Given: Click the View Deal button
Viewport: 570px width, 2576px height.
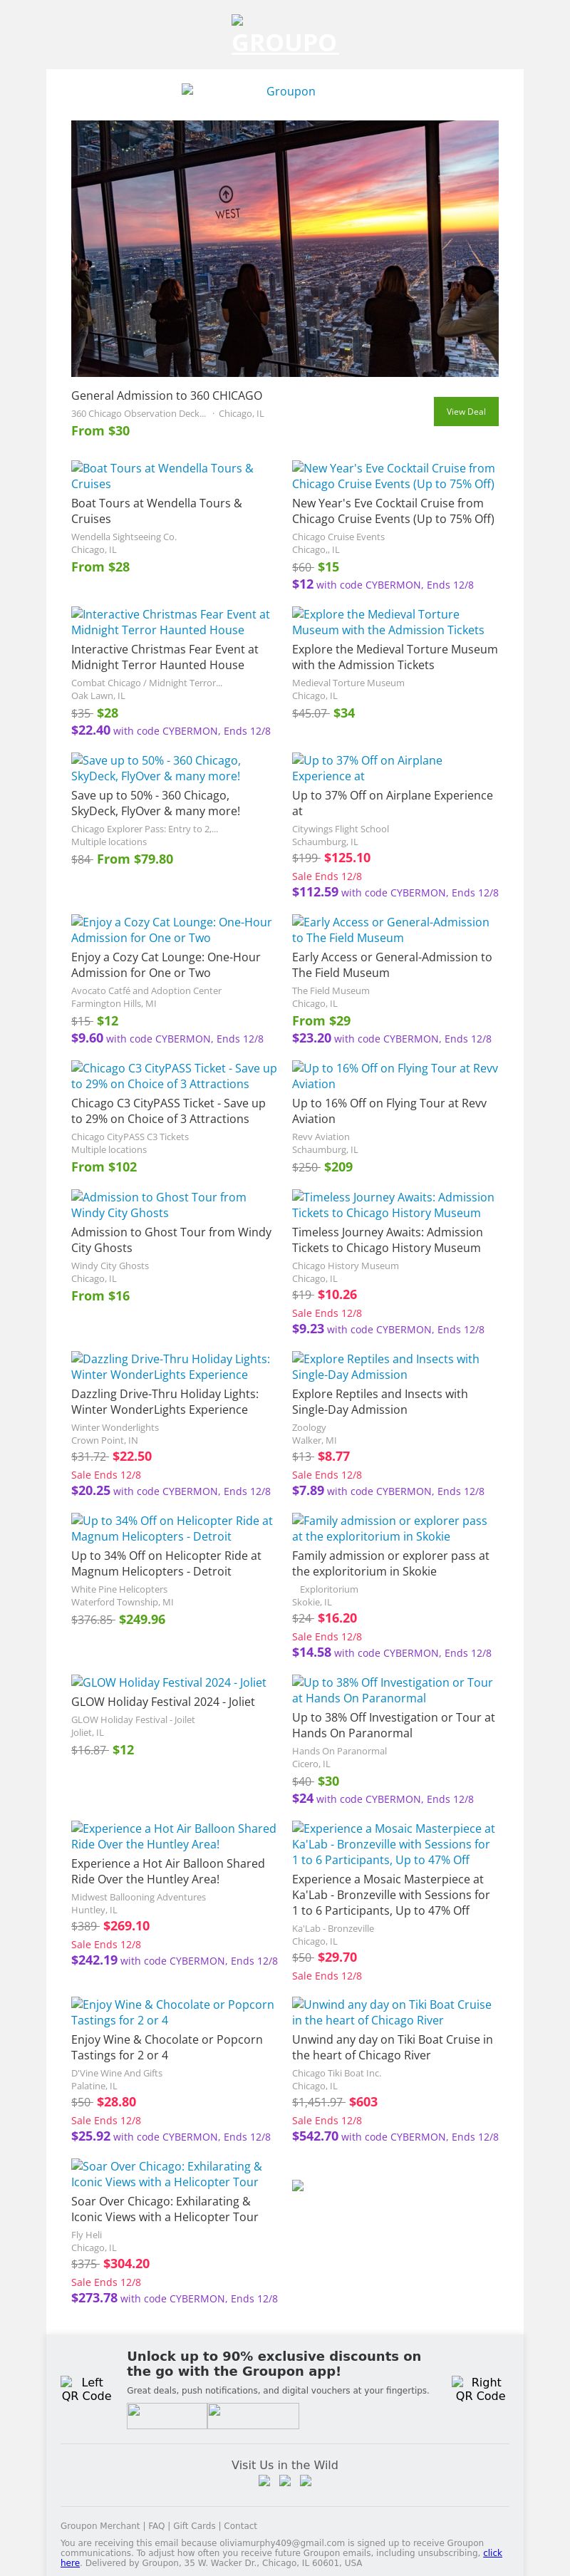Looking at the screenshot, I should pos(465,411).
